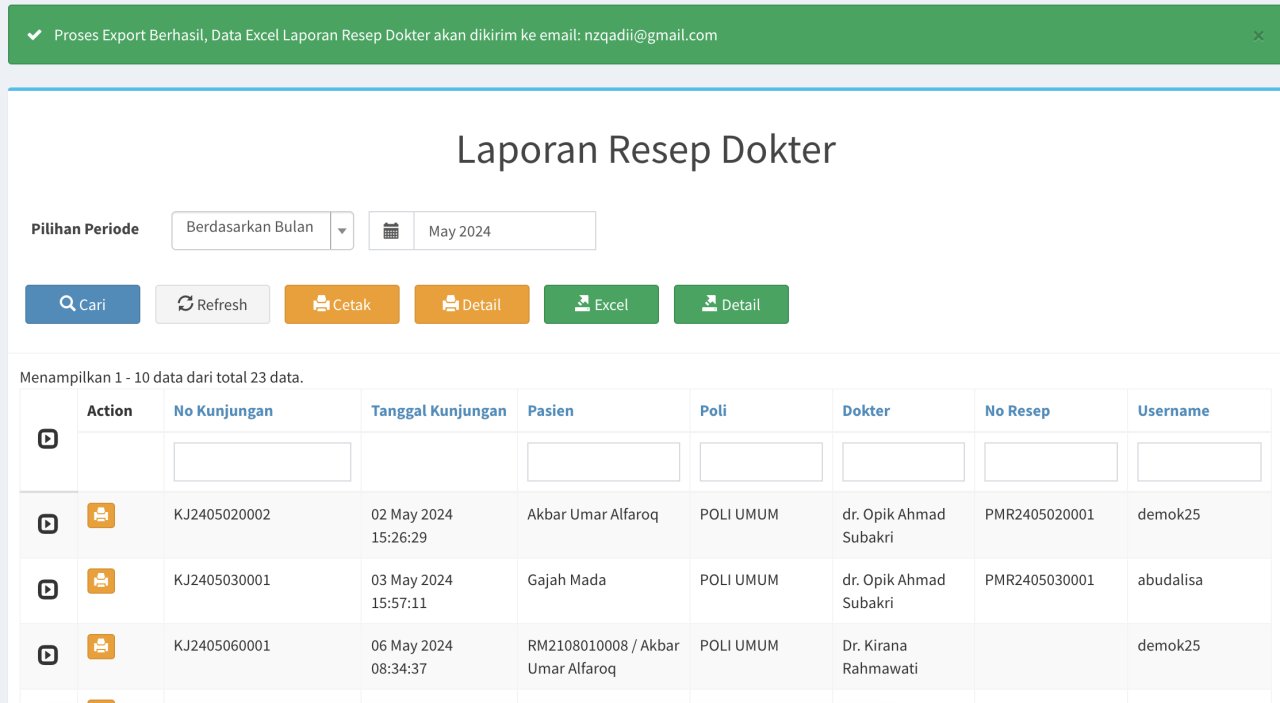Sort table by No Kunjungan column

coord(223,411)
